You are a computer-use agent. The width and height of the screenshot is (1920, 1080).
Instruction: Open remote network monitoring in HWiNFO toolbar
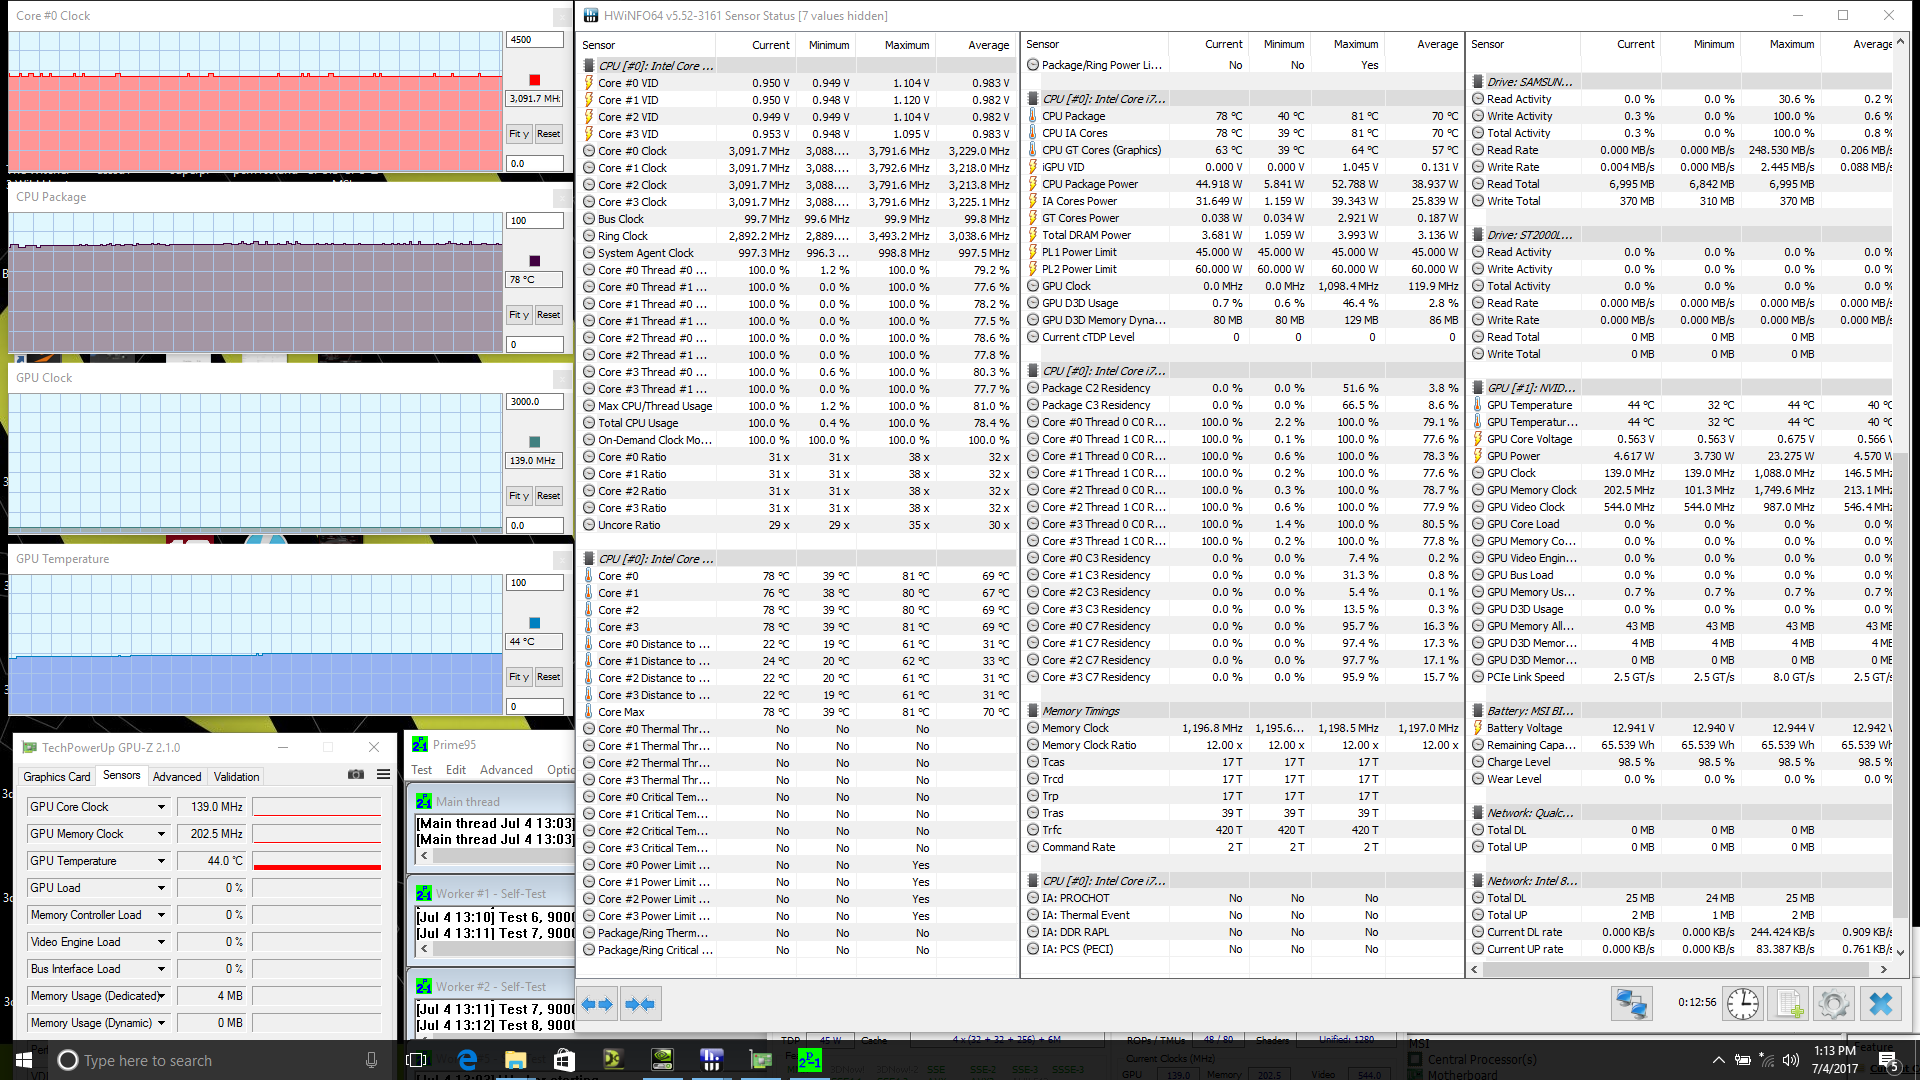1631,1003
